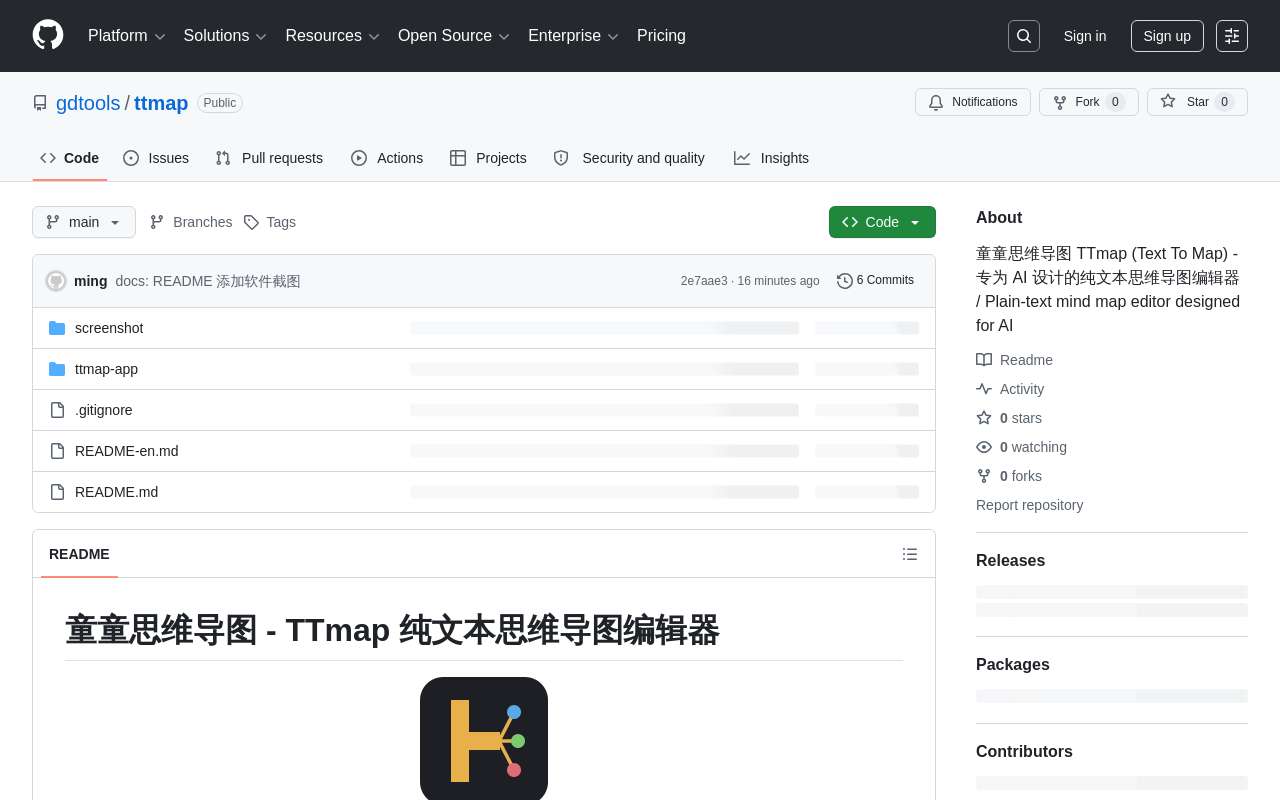Image resolution: width=1280 pixels, height=800 pixels.
Task: Open the Releases heading link
Action: (1010, 561)
